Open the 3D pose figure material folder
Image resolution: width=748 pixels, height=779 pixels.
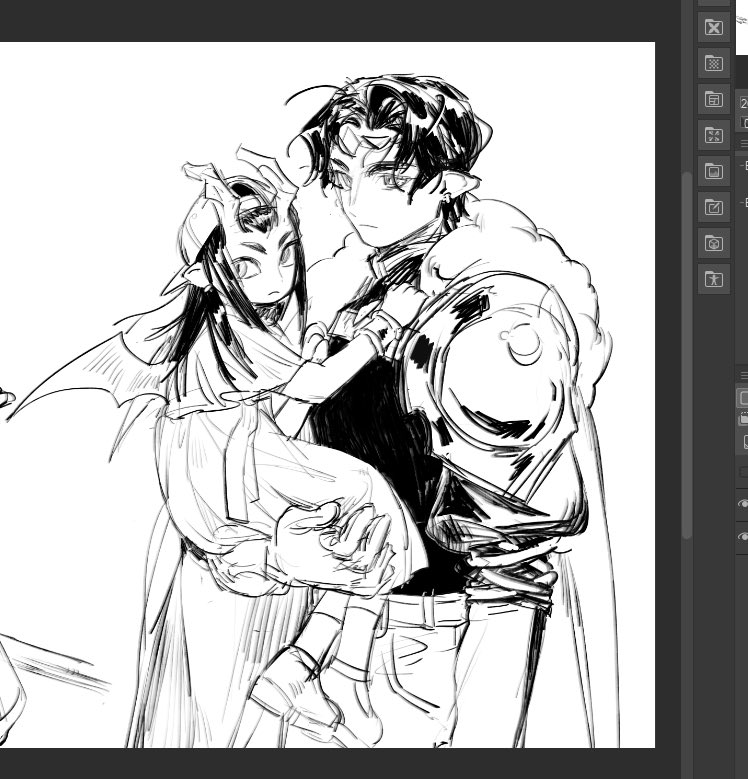point(714,279)
